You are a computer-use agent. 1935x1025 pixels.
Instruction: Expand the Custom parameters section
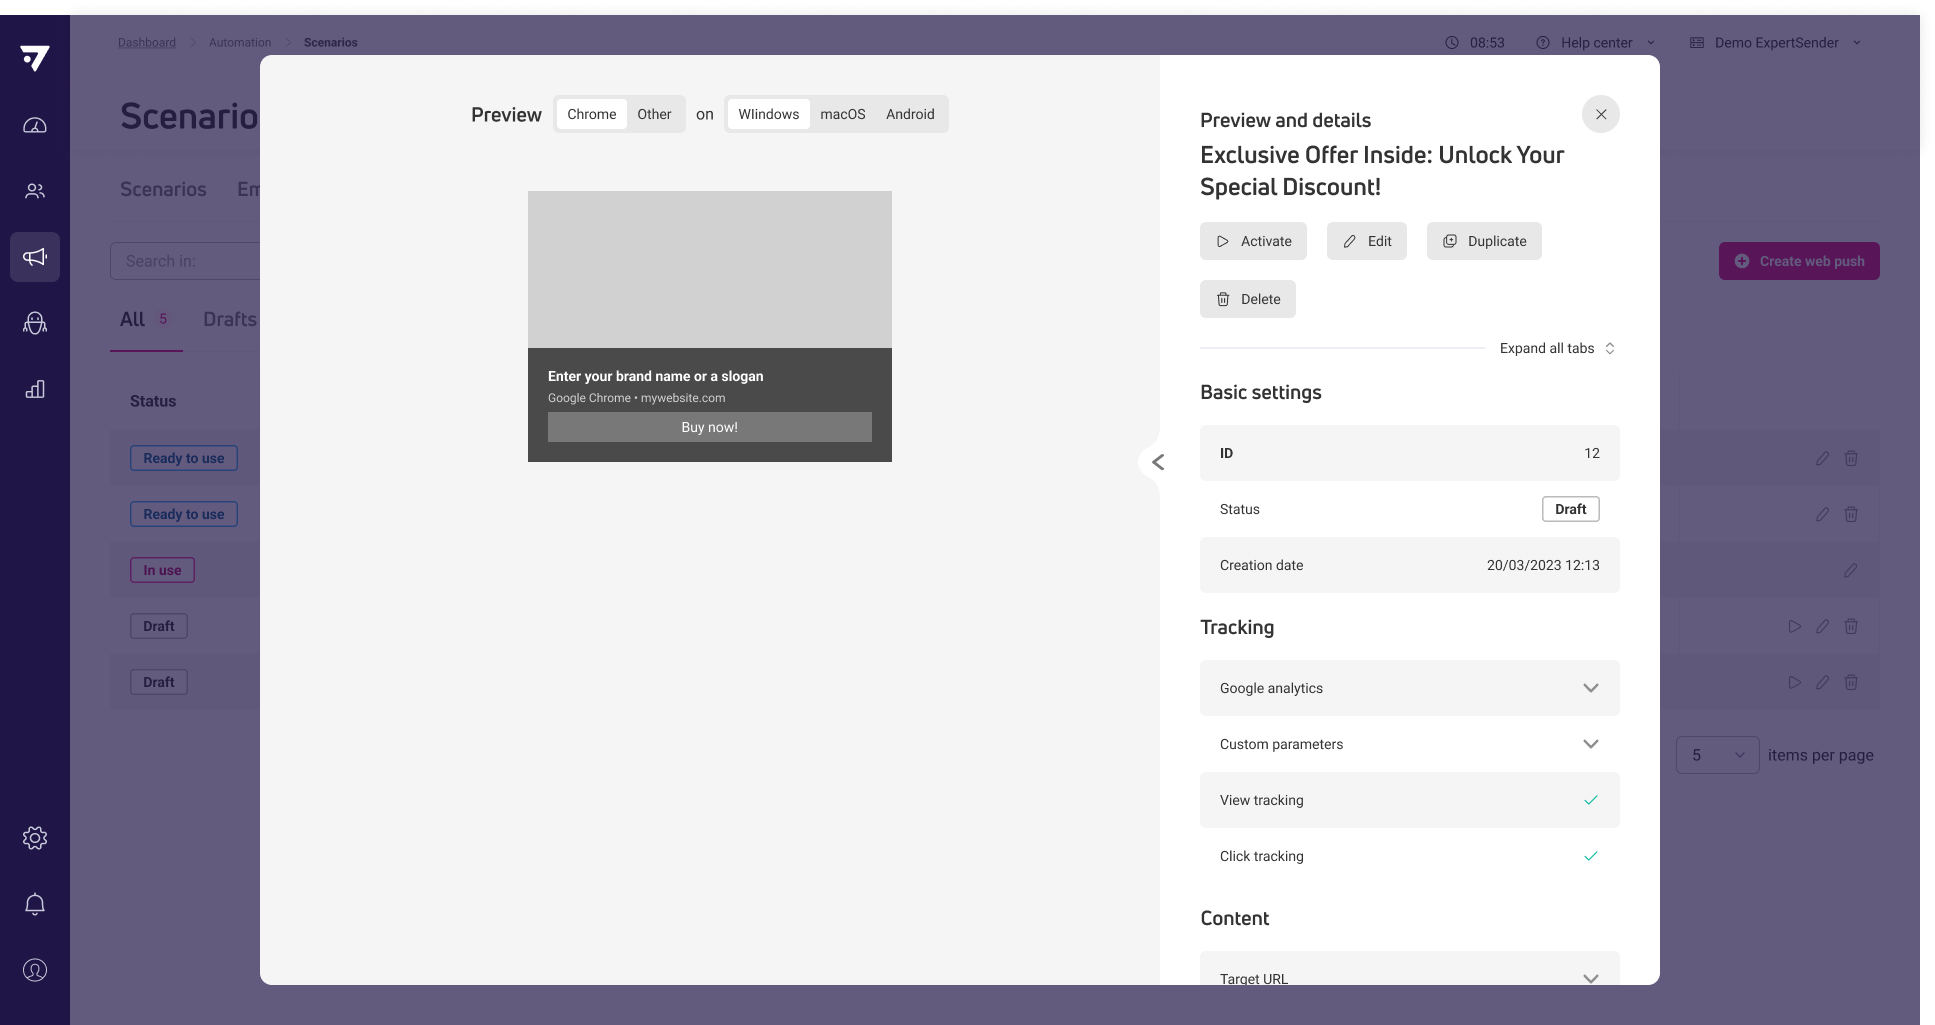click(x=1590, y=744)
